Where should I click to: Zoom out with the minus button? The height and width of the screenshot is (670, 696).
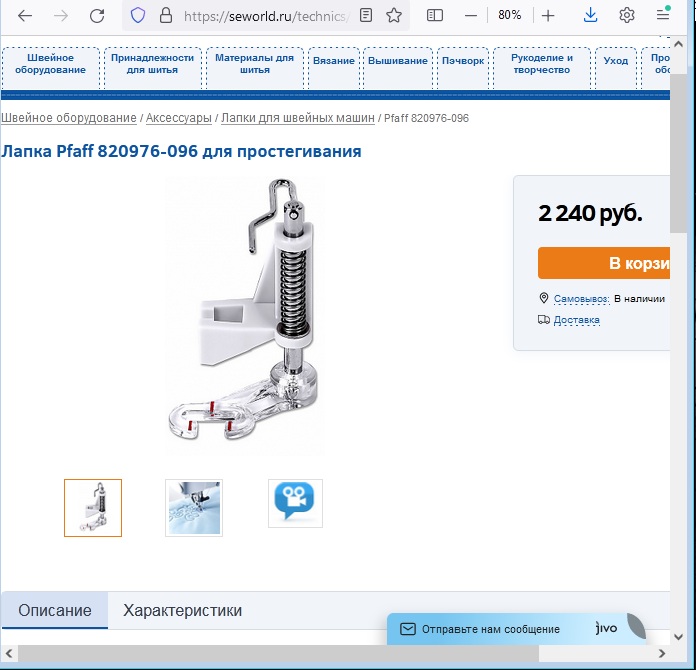[x=471, y=16]
